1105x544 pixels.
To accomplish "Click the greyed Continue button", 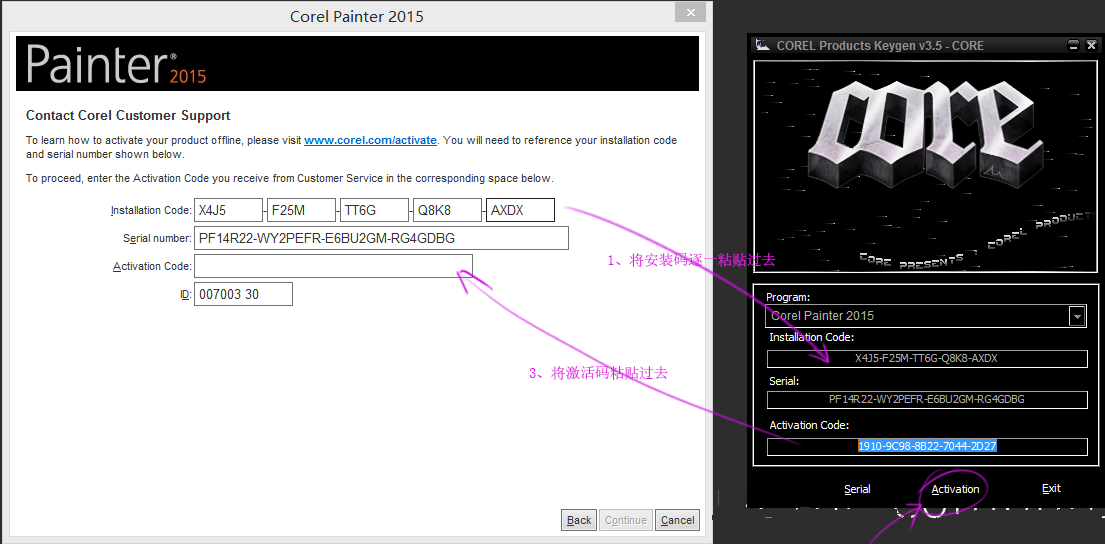I will point(626,520).
